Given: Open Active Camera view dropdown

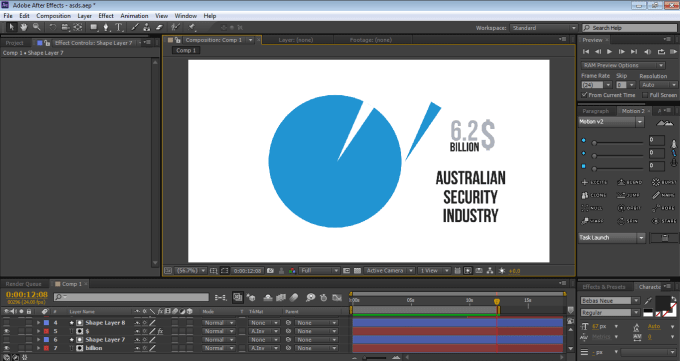Looking at the screenshot, I should pyautogui.click(x=389, y=271).
